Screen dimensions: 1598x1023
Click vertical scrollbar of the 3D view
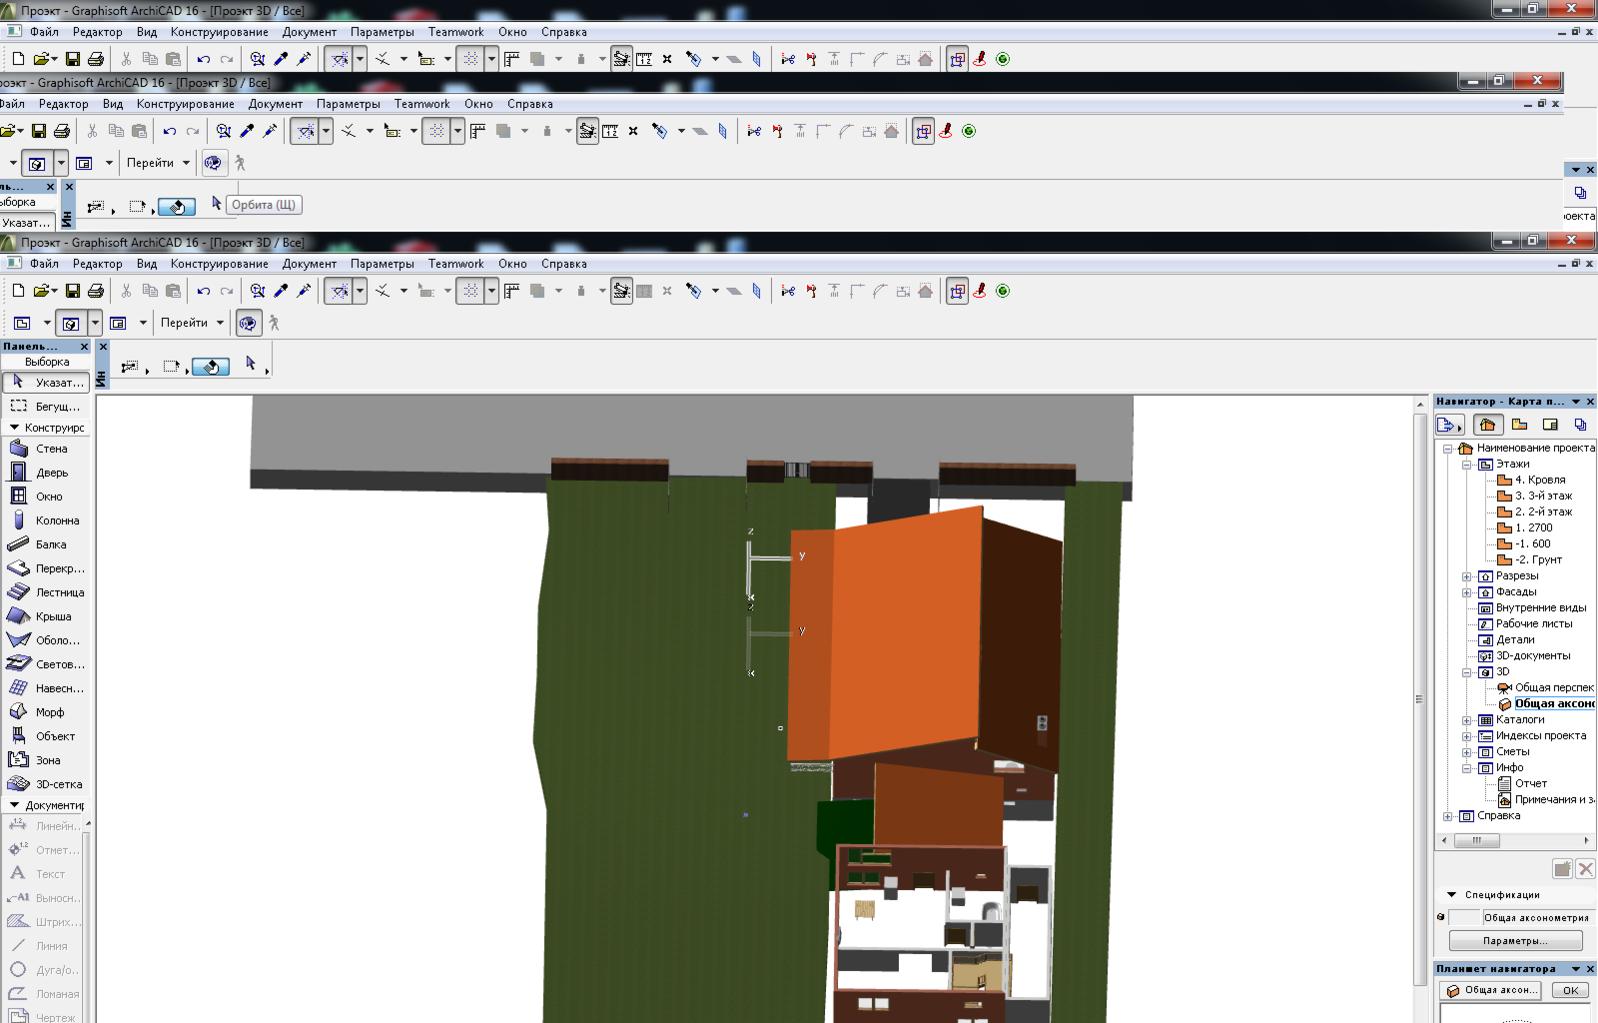pos(1419,699)
